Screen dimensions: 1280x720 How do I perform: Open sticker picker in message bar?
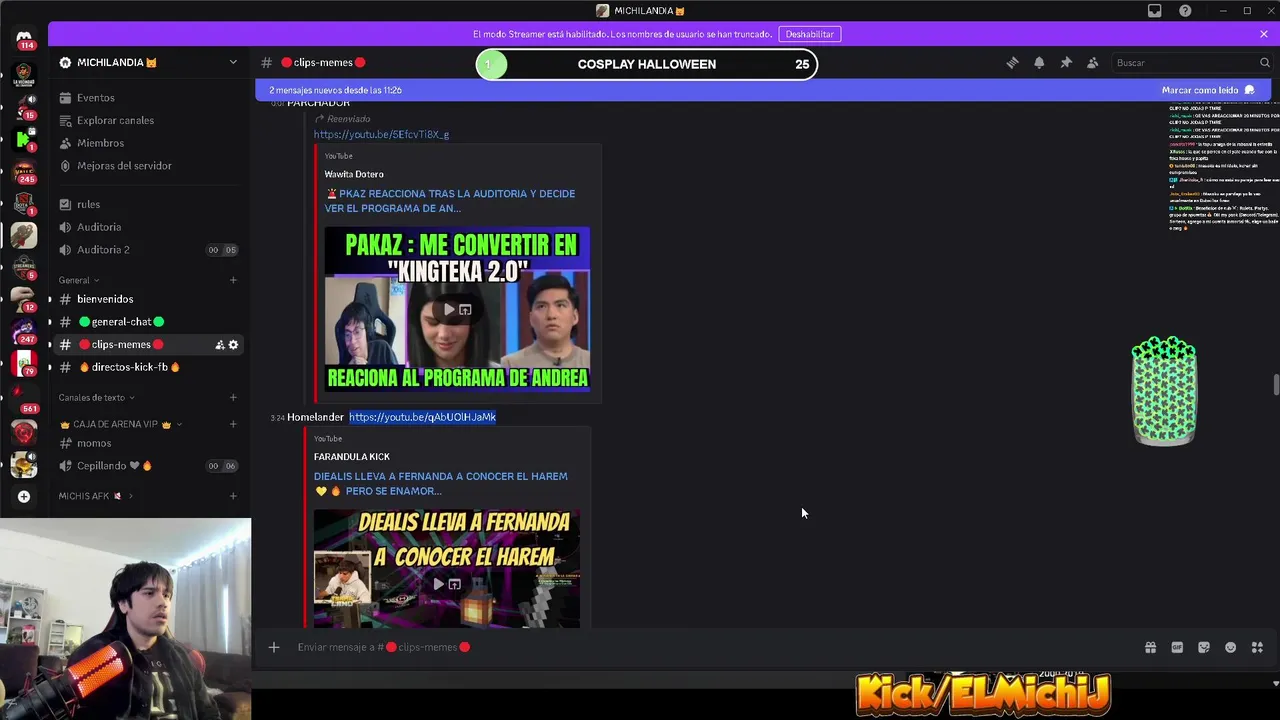click(x=1204, y=647)
